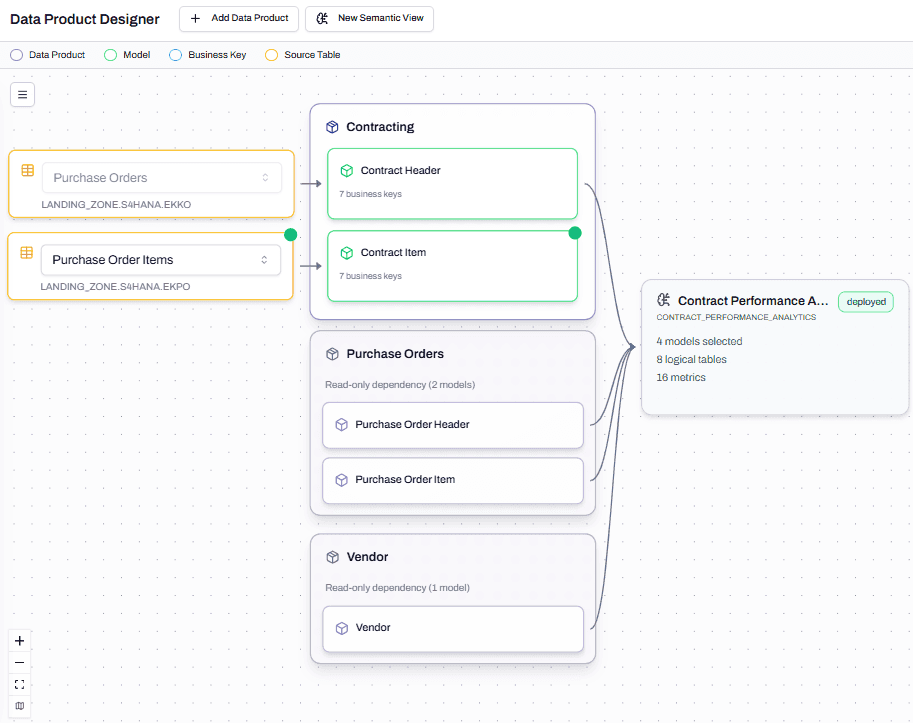Click the Model legend green circle
The height and width of the screenshot is (723, 913).
(x=110, y=55)
